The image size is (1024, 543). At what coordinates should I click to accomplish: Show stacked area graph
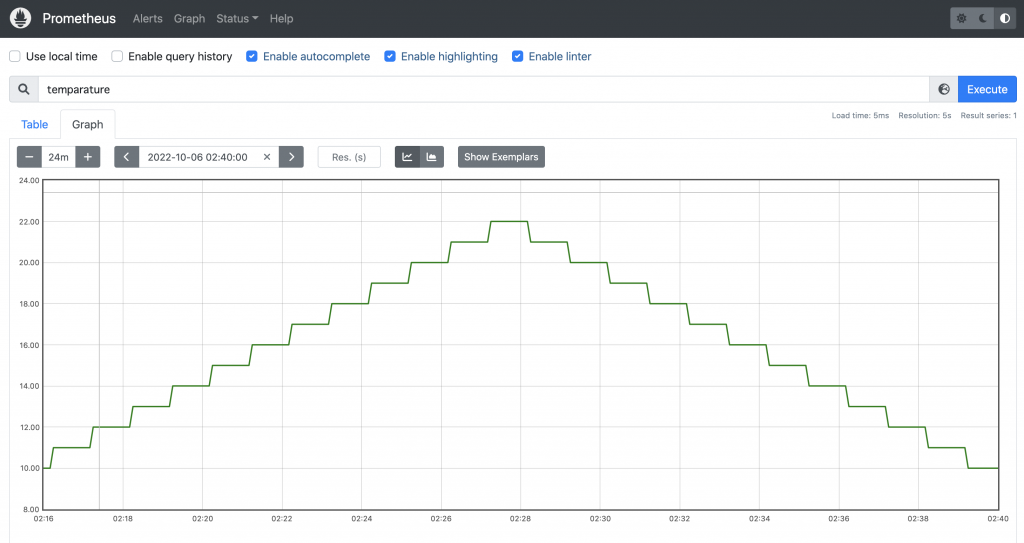point(432,157)
